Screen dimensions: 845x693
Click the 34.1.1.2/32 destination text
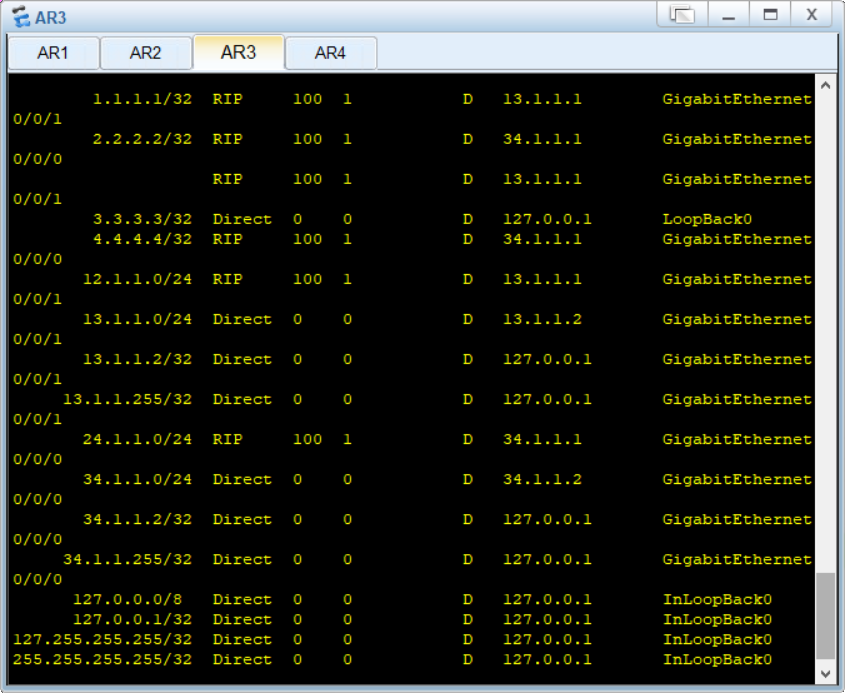(x=137, y=519)
